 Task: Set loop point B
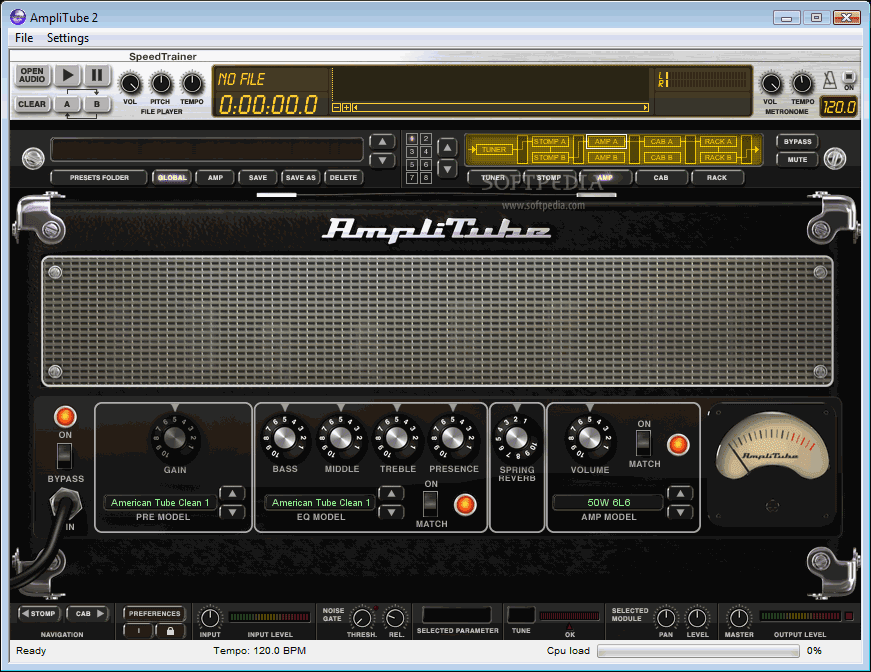[97, 104]
